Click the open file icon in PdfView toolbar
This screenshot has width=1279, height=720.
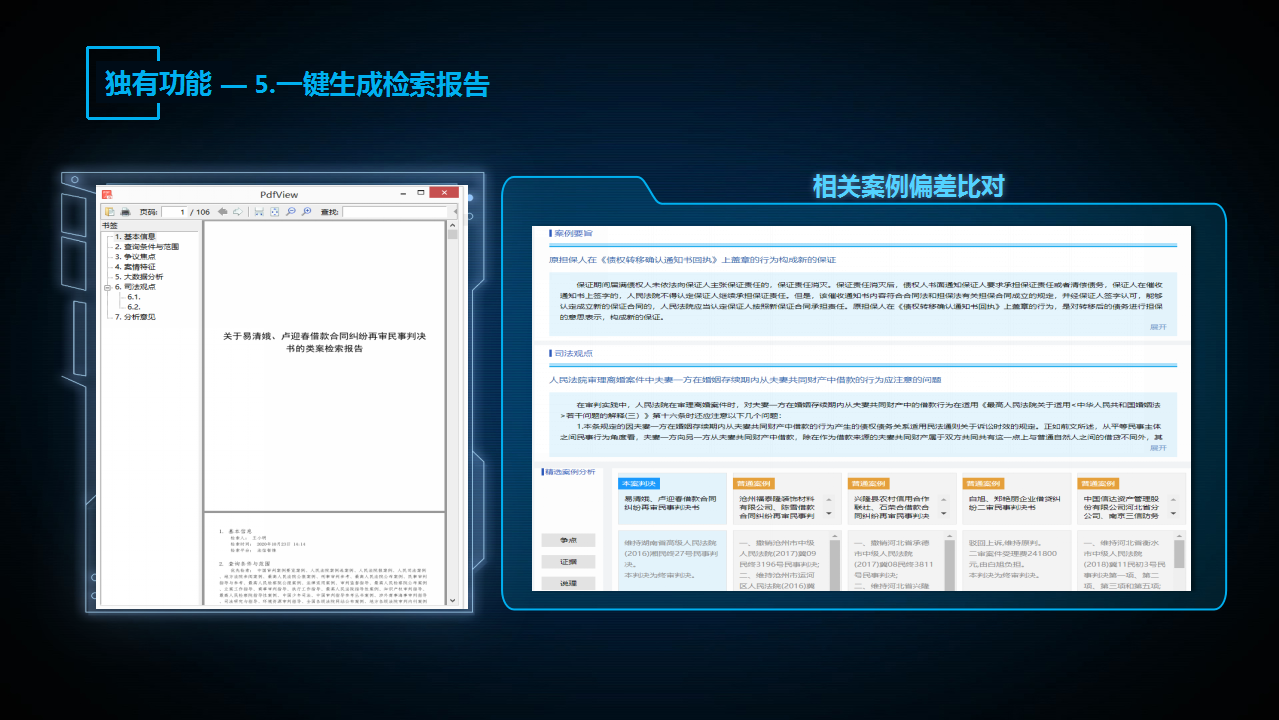[110, 212]
